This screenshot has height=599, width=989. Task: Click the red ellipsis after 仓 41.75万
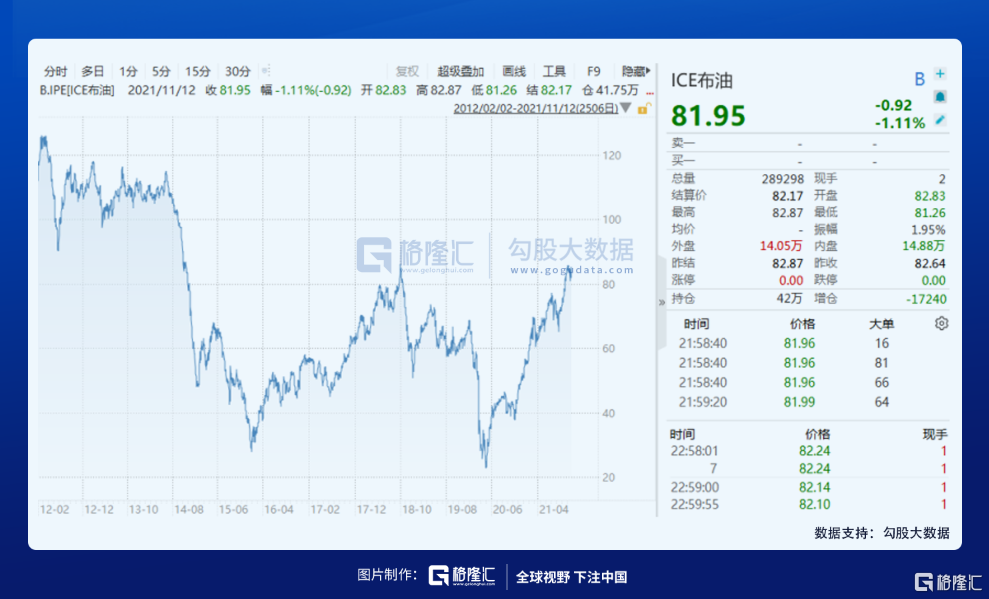tap(650, 90)
